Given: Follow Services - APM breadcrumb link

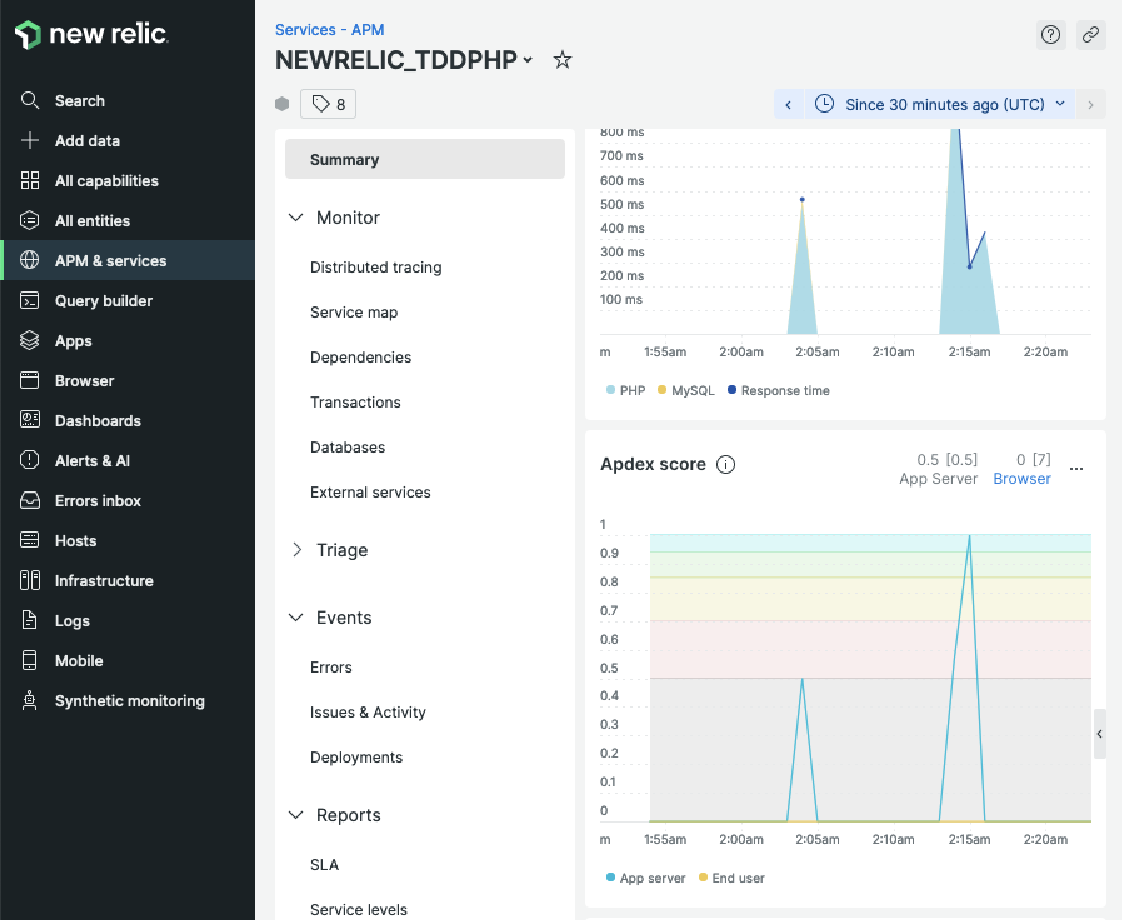Looking at the screenshot, I should 330,30.
